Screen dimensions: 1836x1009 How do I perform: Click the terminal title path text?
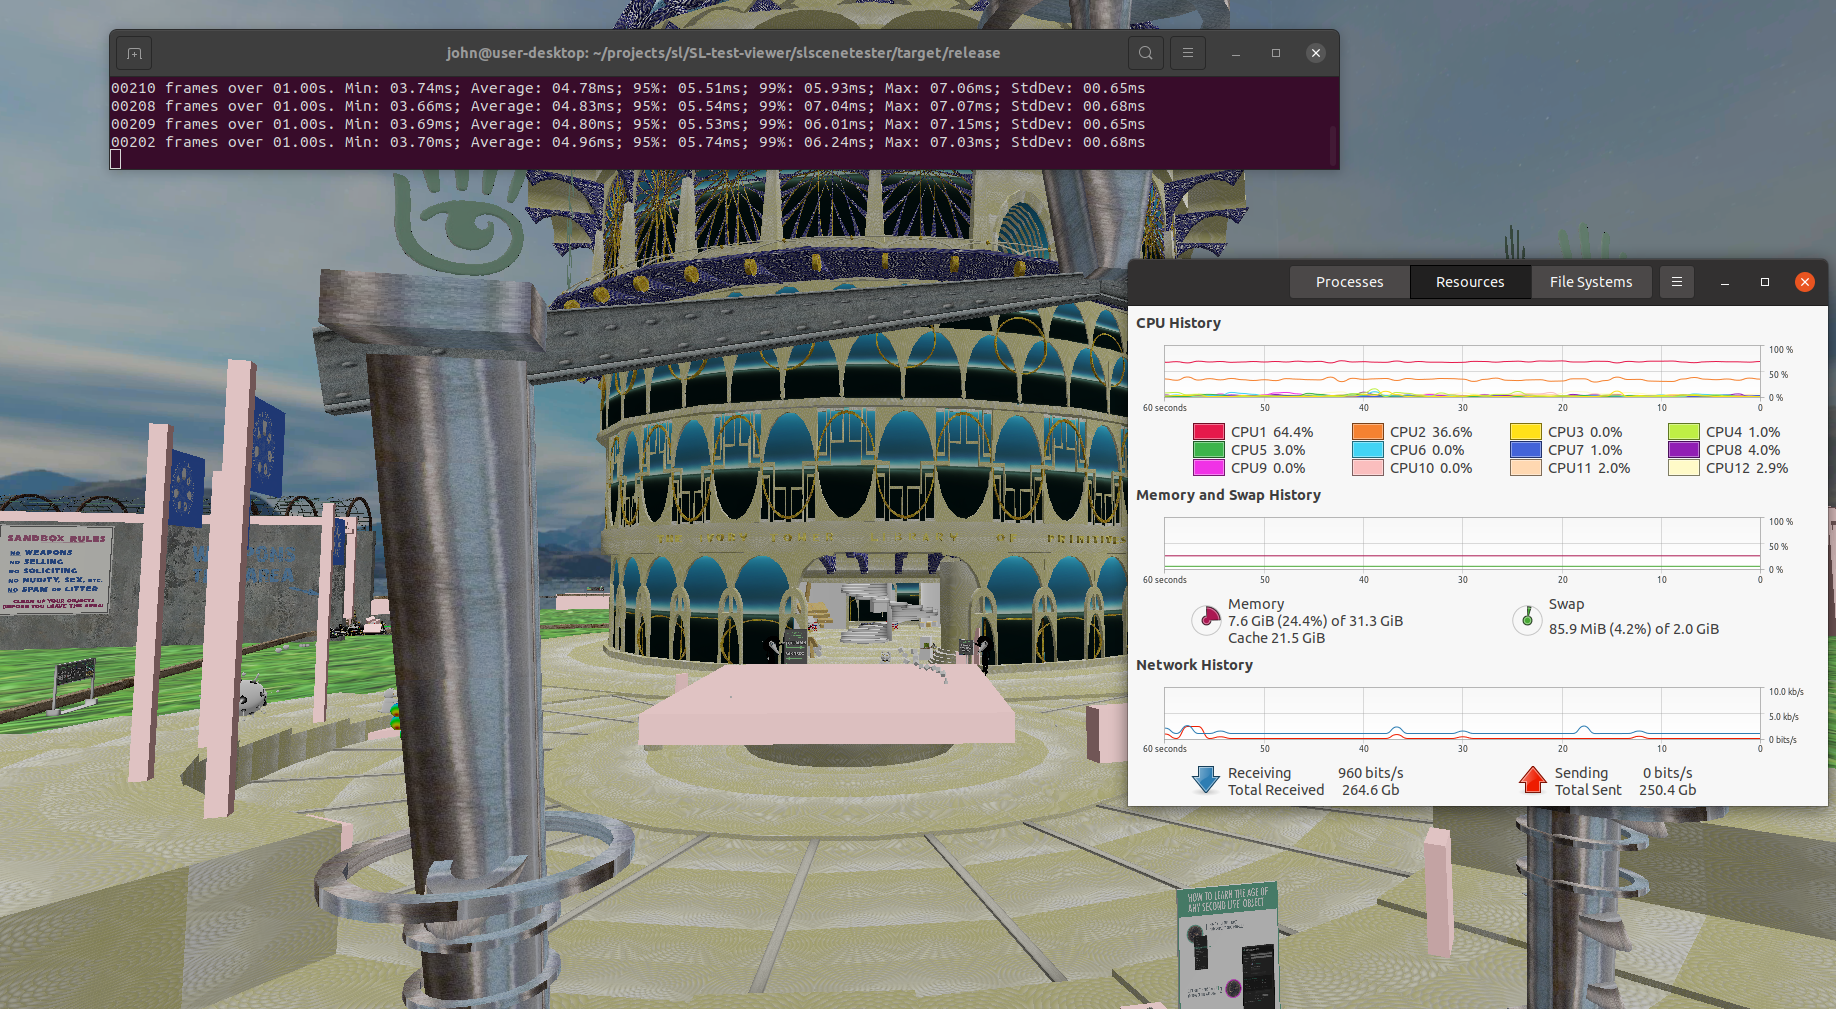(723, 53)
